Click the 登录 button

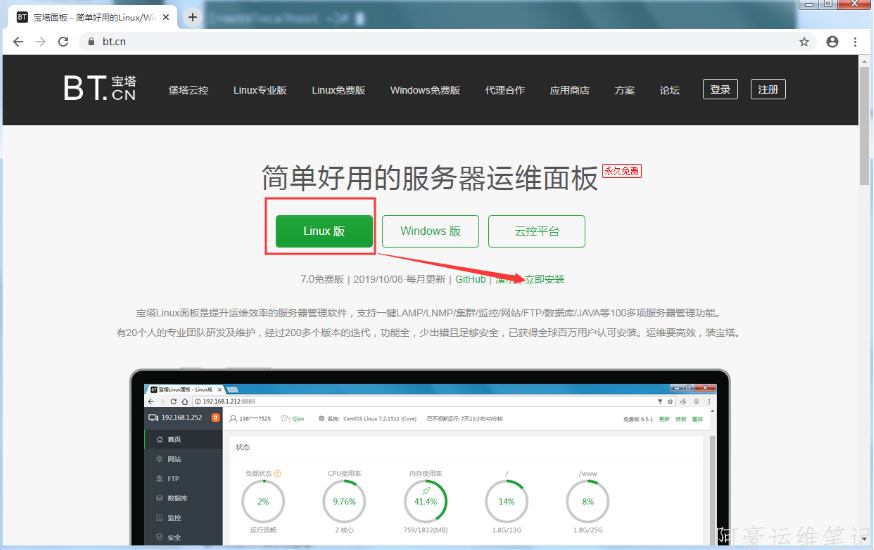coord(720,89)
